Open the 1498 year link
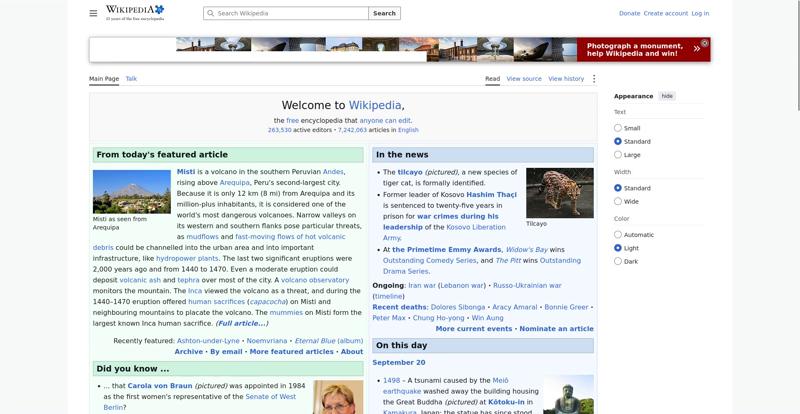The height and width of the screenshot is (414, 800). click(391, 380)
